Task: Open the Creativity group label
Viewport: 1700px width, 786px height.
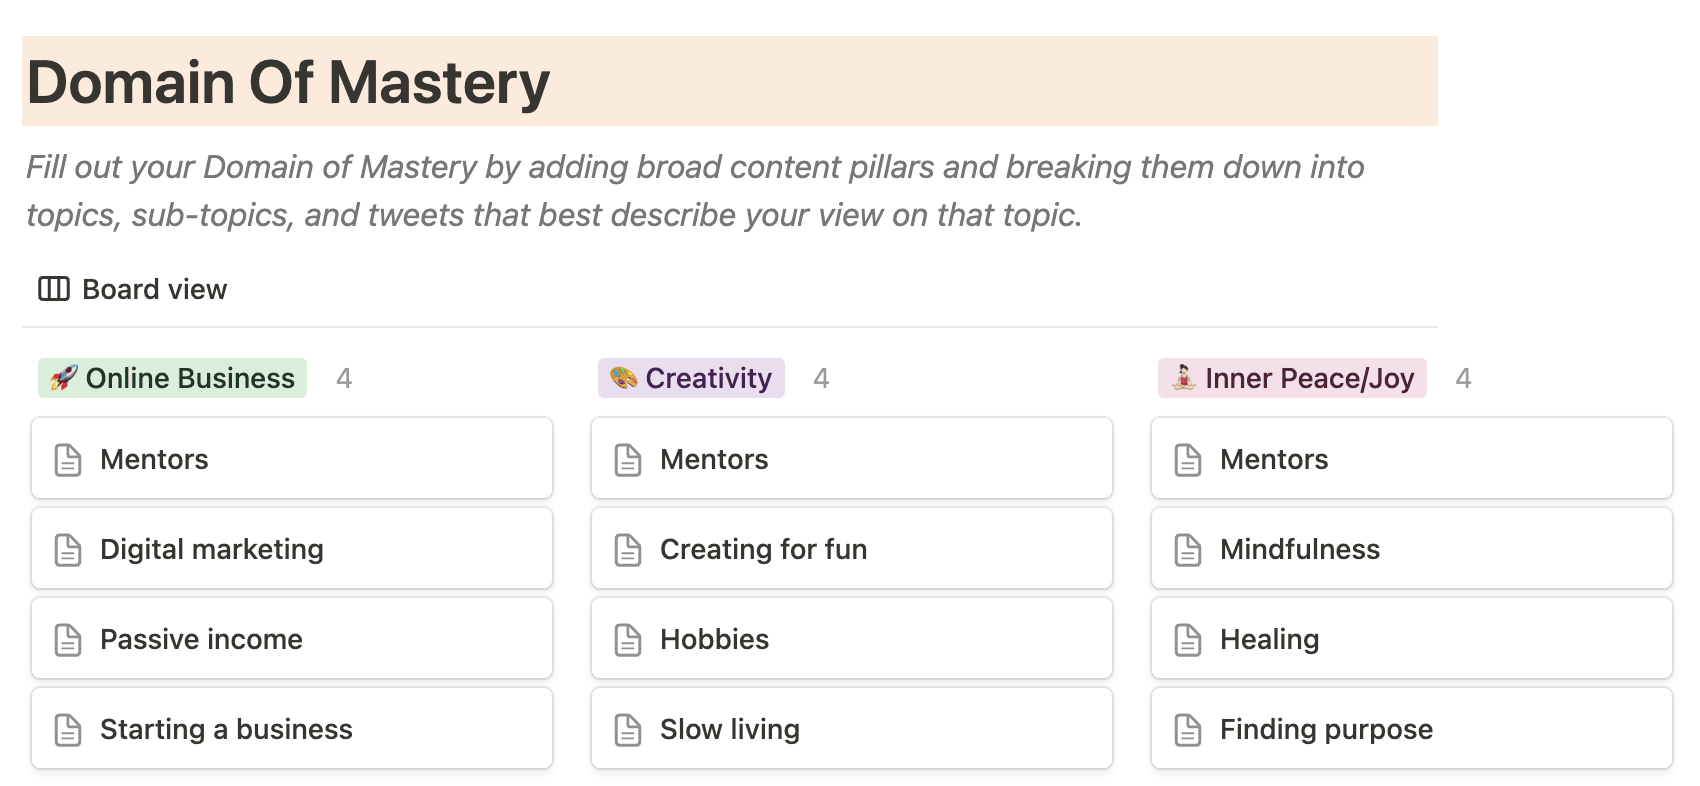Action: (691, 378)
